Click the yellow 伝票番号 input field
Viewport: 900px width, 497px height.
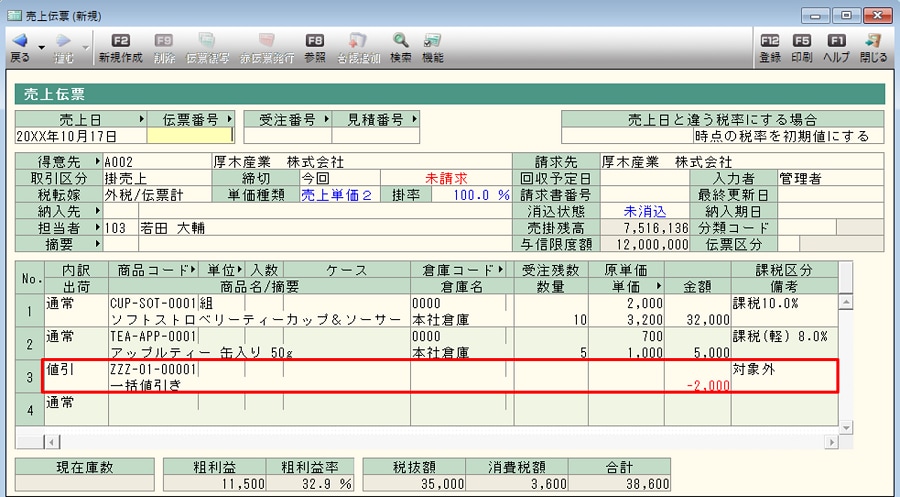191,135
